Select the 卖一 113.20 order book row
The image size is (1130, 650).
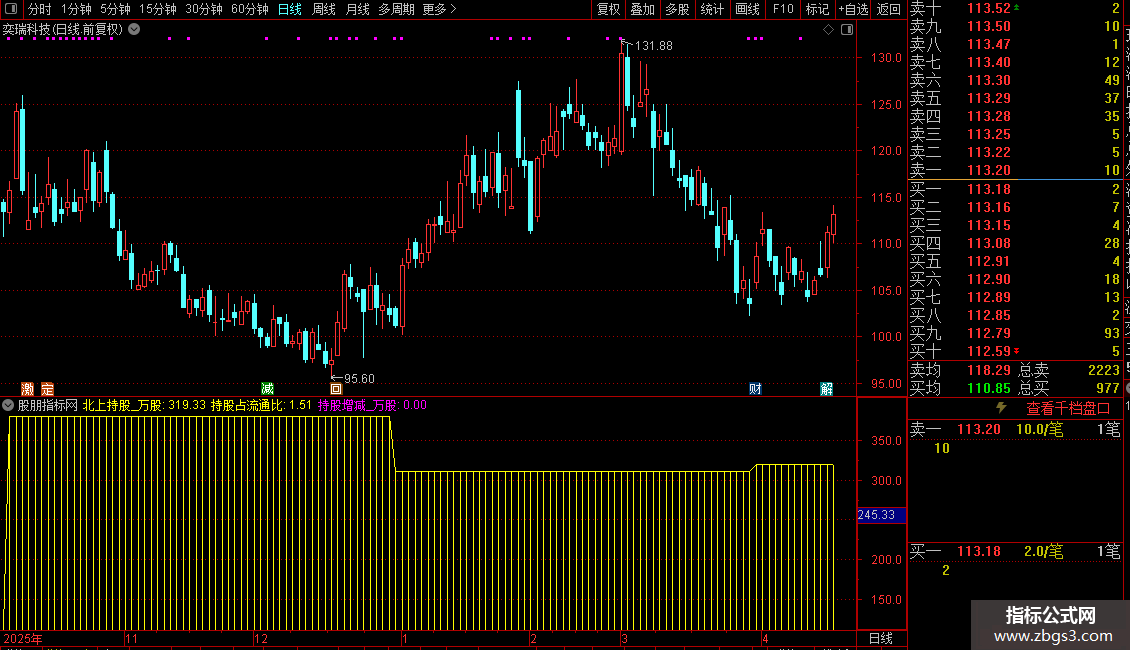click(1015, 170)
